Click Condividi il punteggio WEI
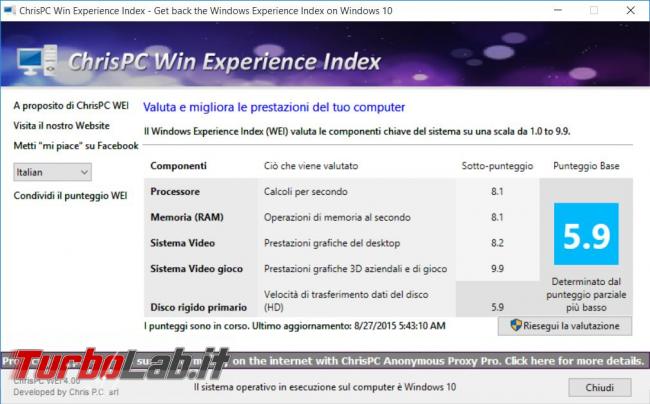 pos(70,196)
